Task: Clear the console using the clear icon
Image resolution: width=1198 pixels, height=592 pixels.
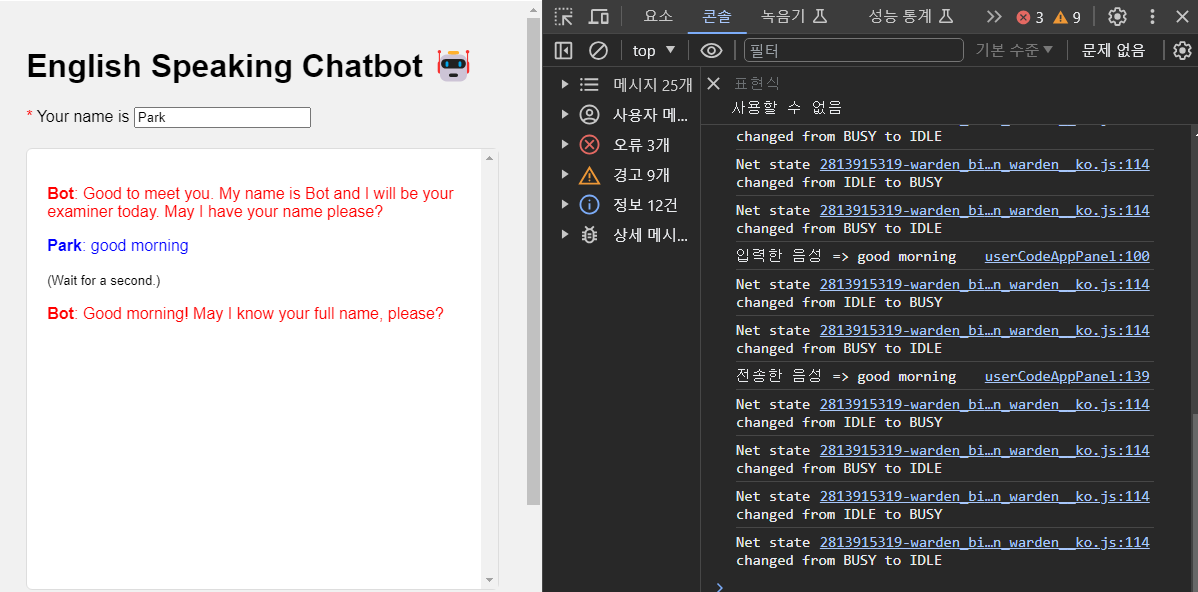Action: pyautogui.click(x=597, y=50)
